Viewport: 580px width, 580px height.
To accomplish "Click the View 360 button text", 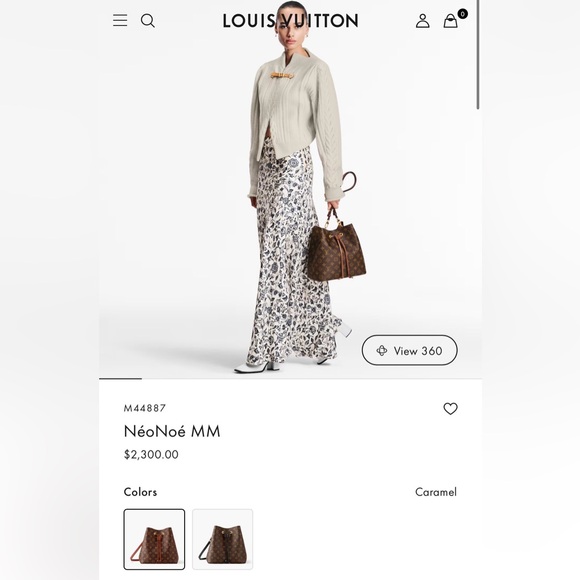I will point(418,351).
